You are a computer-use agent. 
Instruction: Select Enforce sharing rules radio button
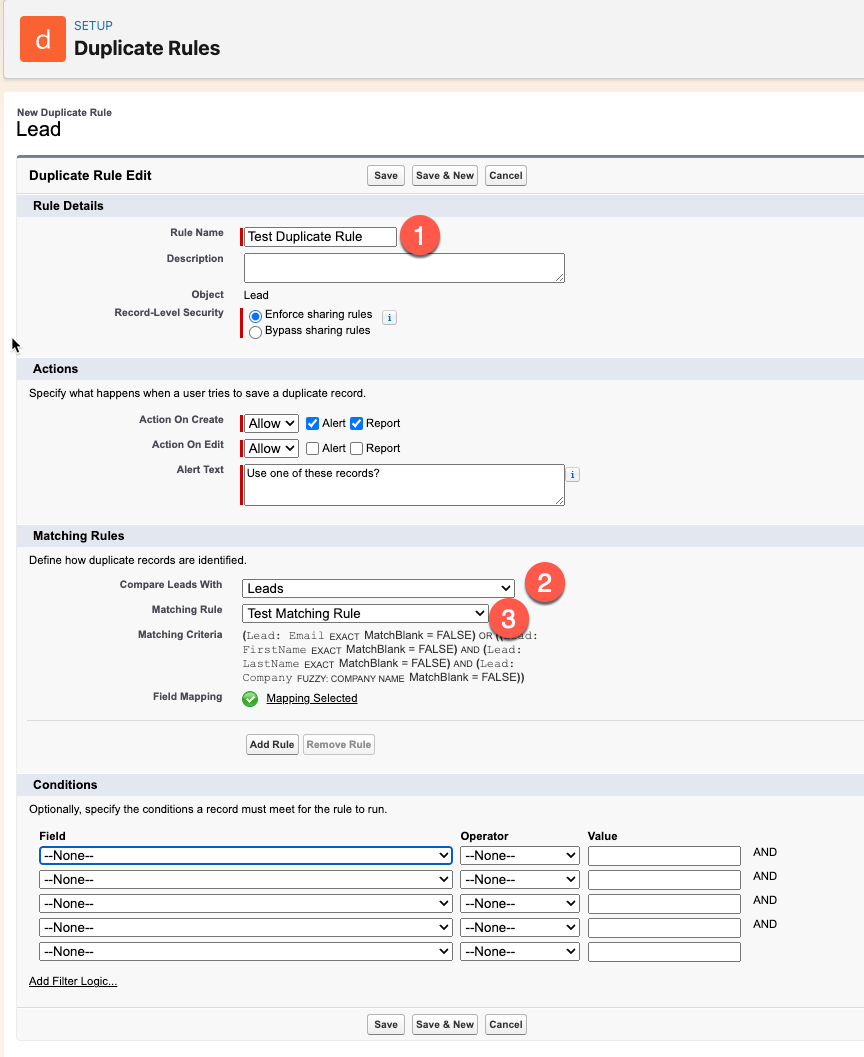coord(255,315)
